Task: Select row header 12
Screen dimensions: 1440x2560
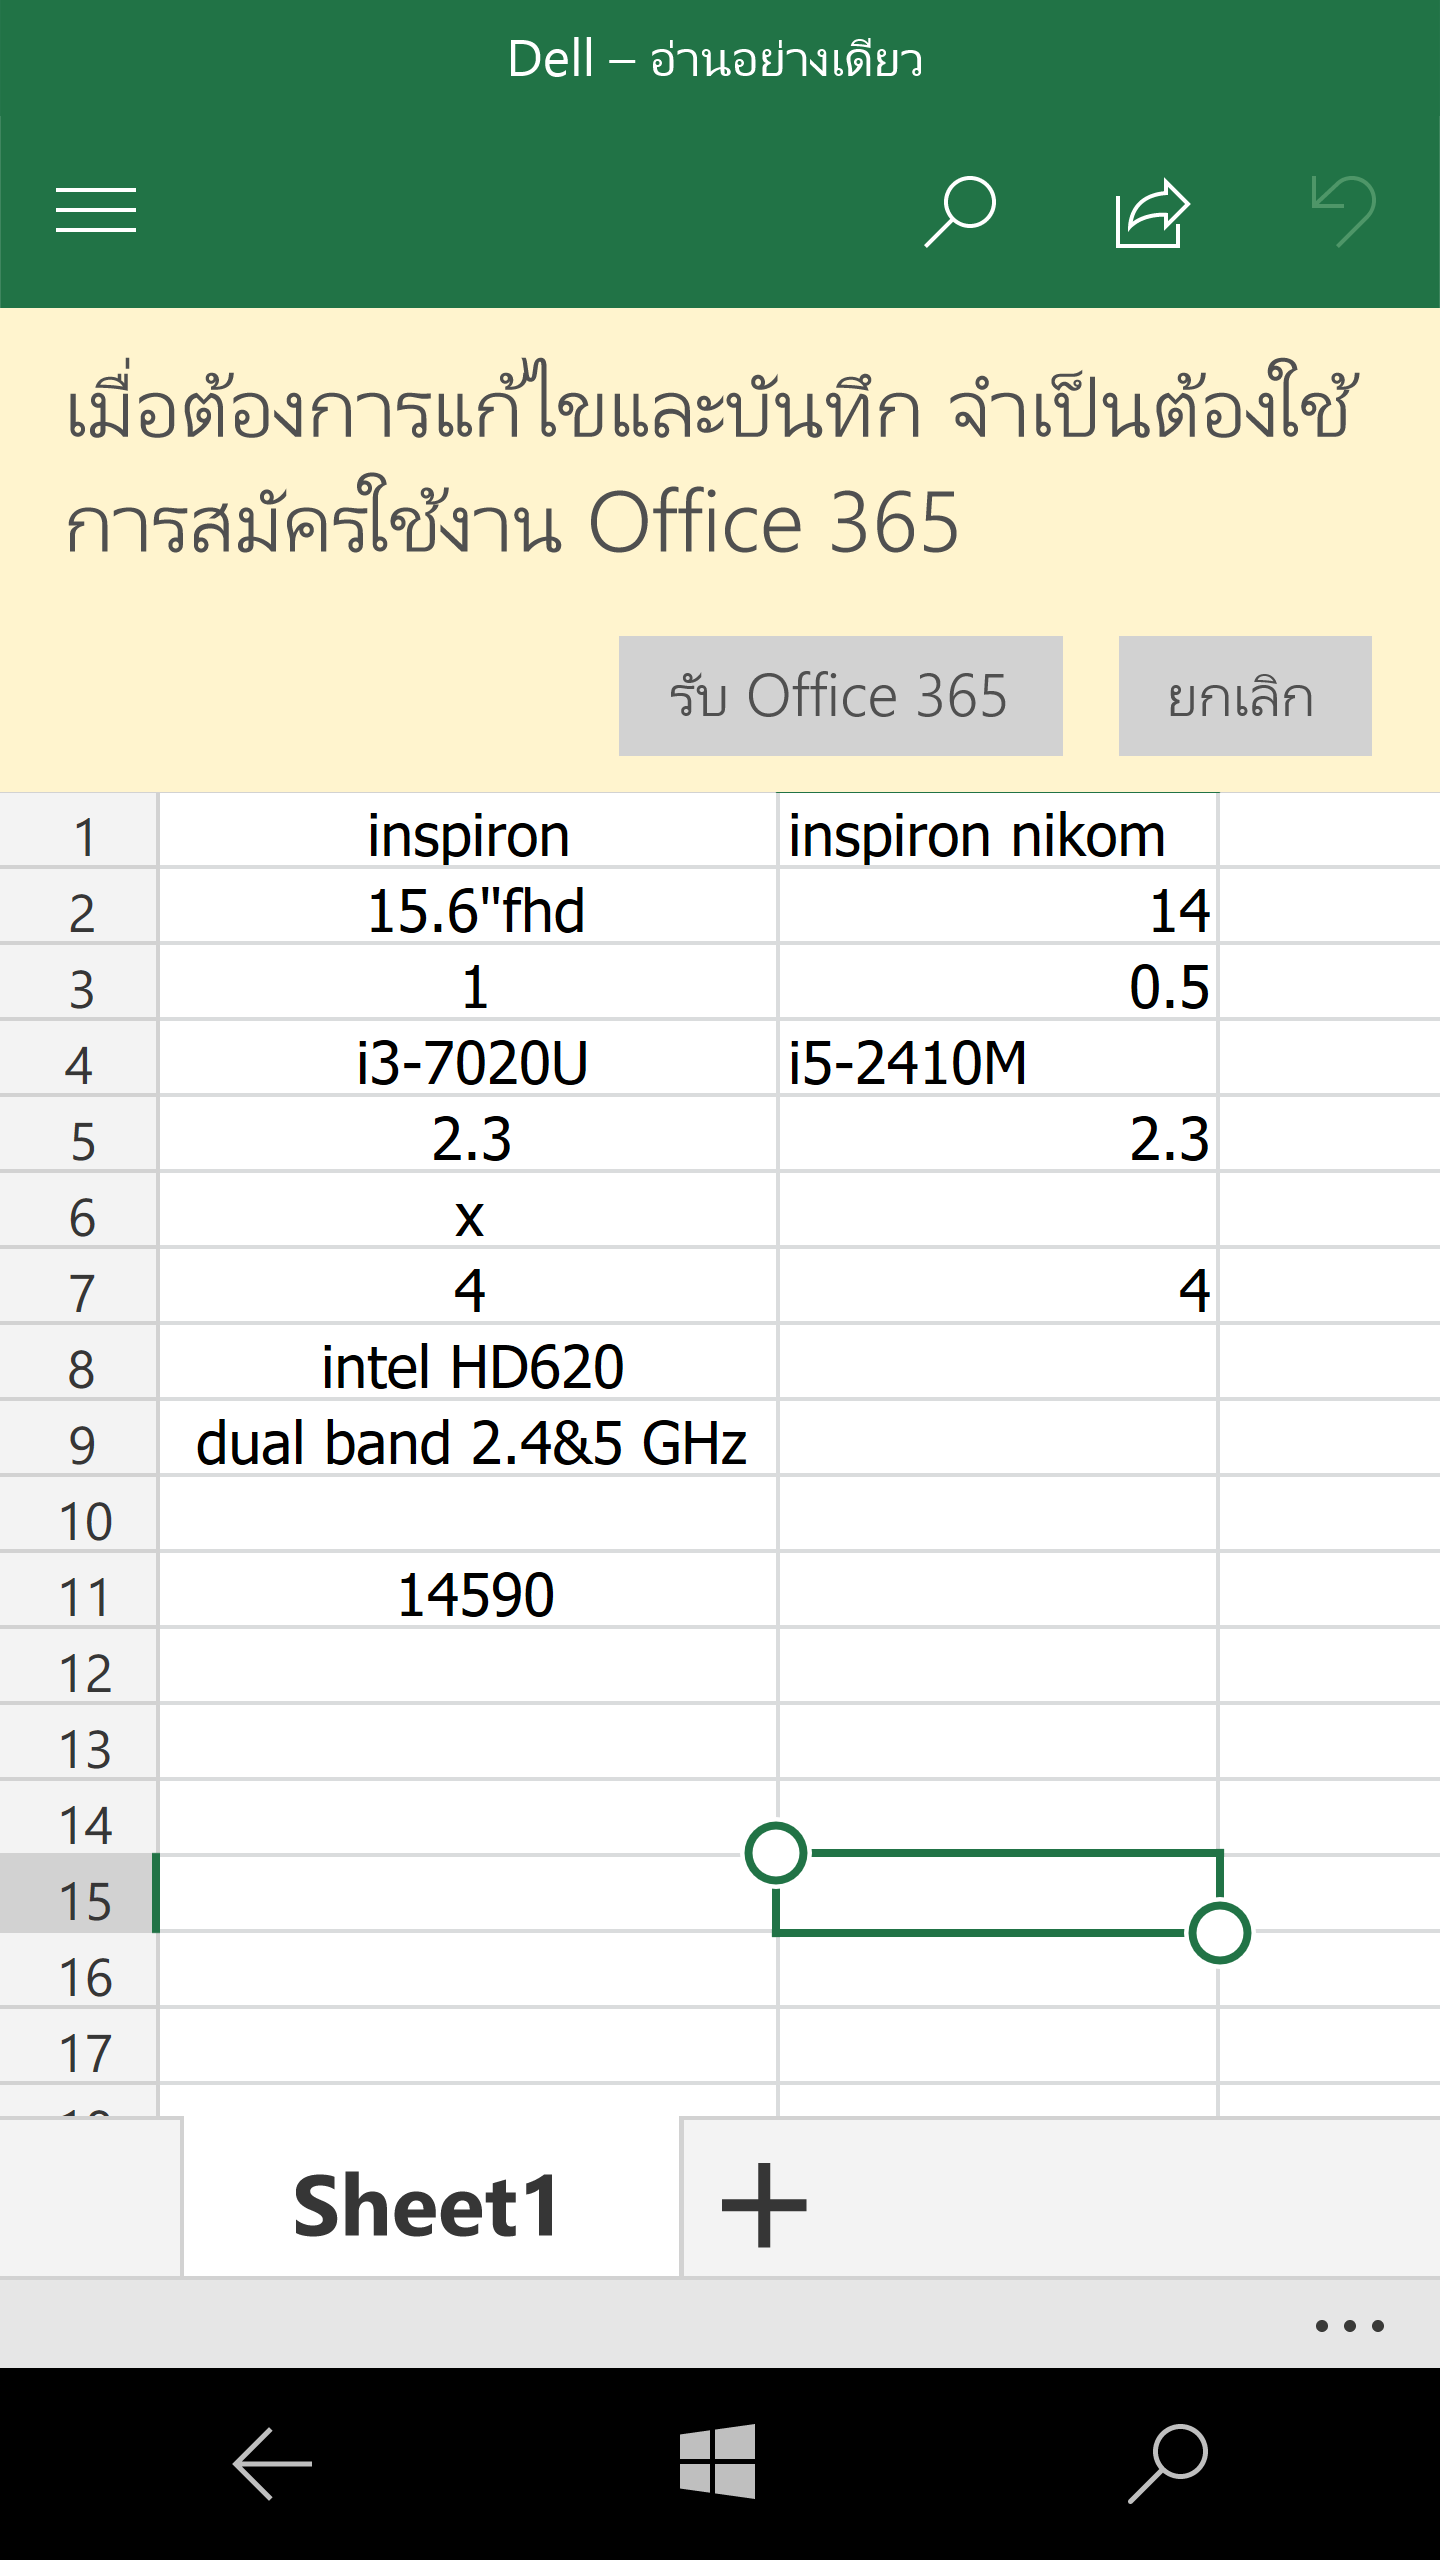Action: (x=78, y=1666)
